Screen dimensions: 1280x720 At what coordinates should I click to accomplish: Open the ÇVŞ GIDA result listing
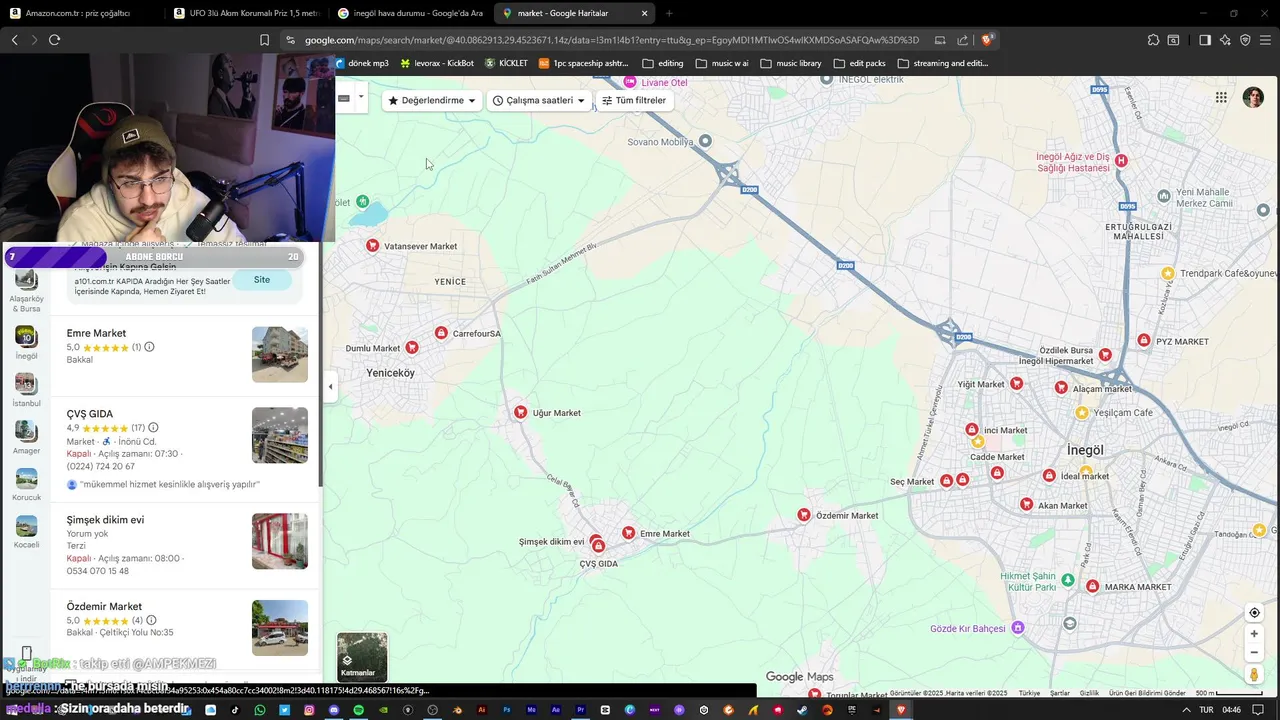[185, 449]
